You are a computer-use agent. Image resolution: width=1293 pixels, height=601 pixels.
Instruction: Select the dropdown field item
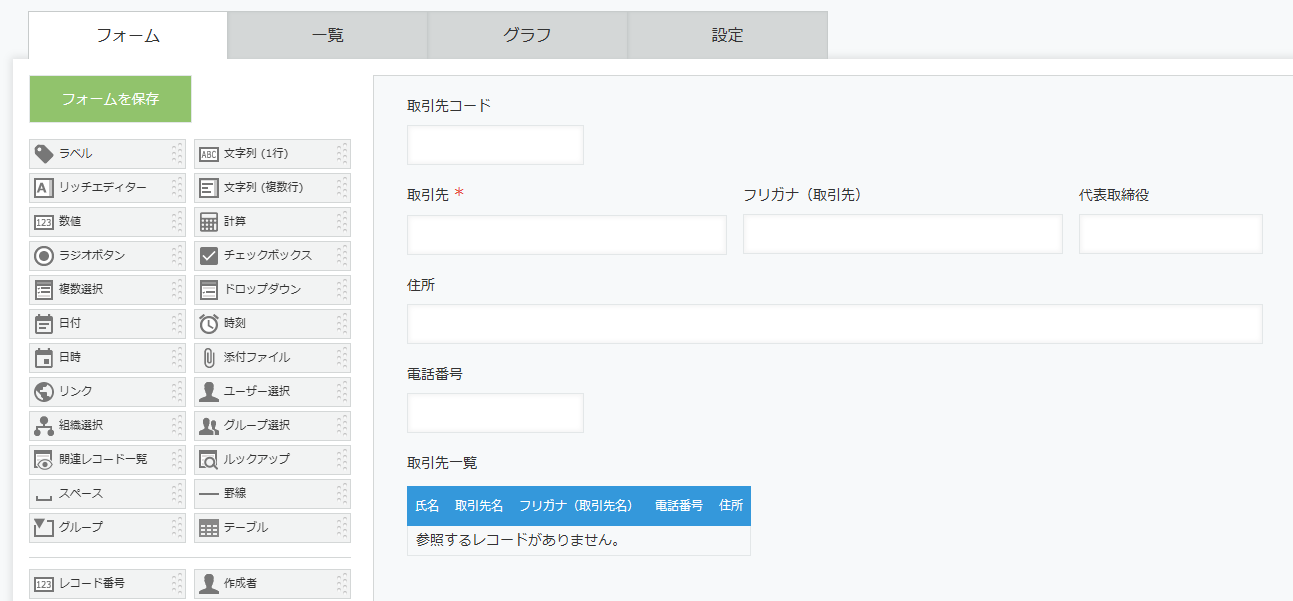click(267, 290)
